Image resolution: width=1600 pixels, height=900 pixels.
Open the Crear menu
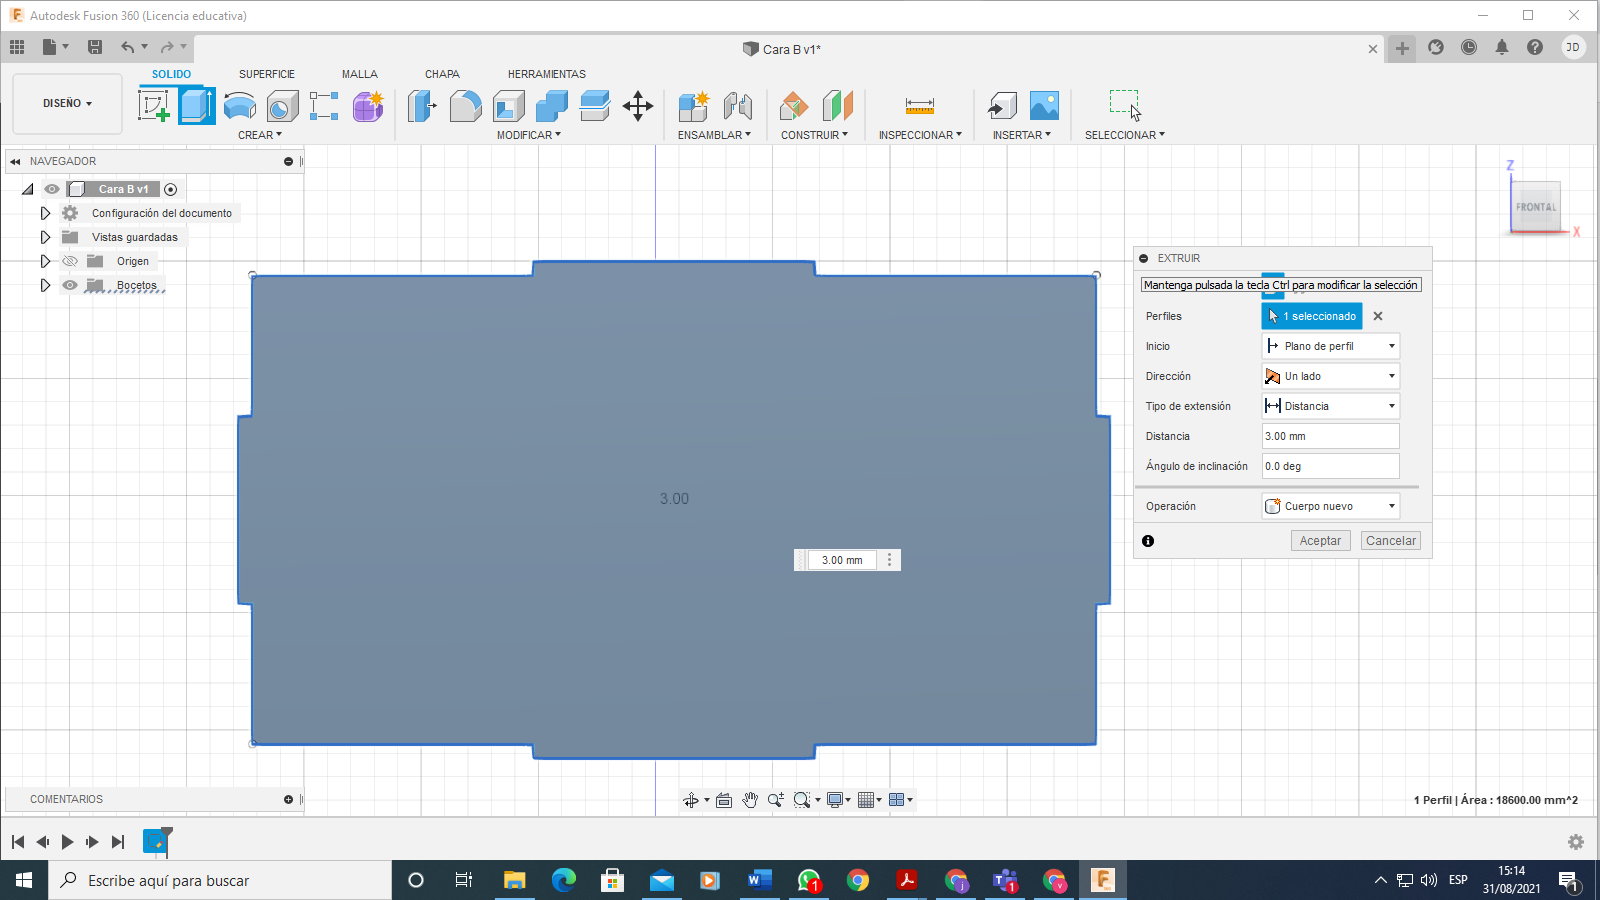click(260, 135)
